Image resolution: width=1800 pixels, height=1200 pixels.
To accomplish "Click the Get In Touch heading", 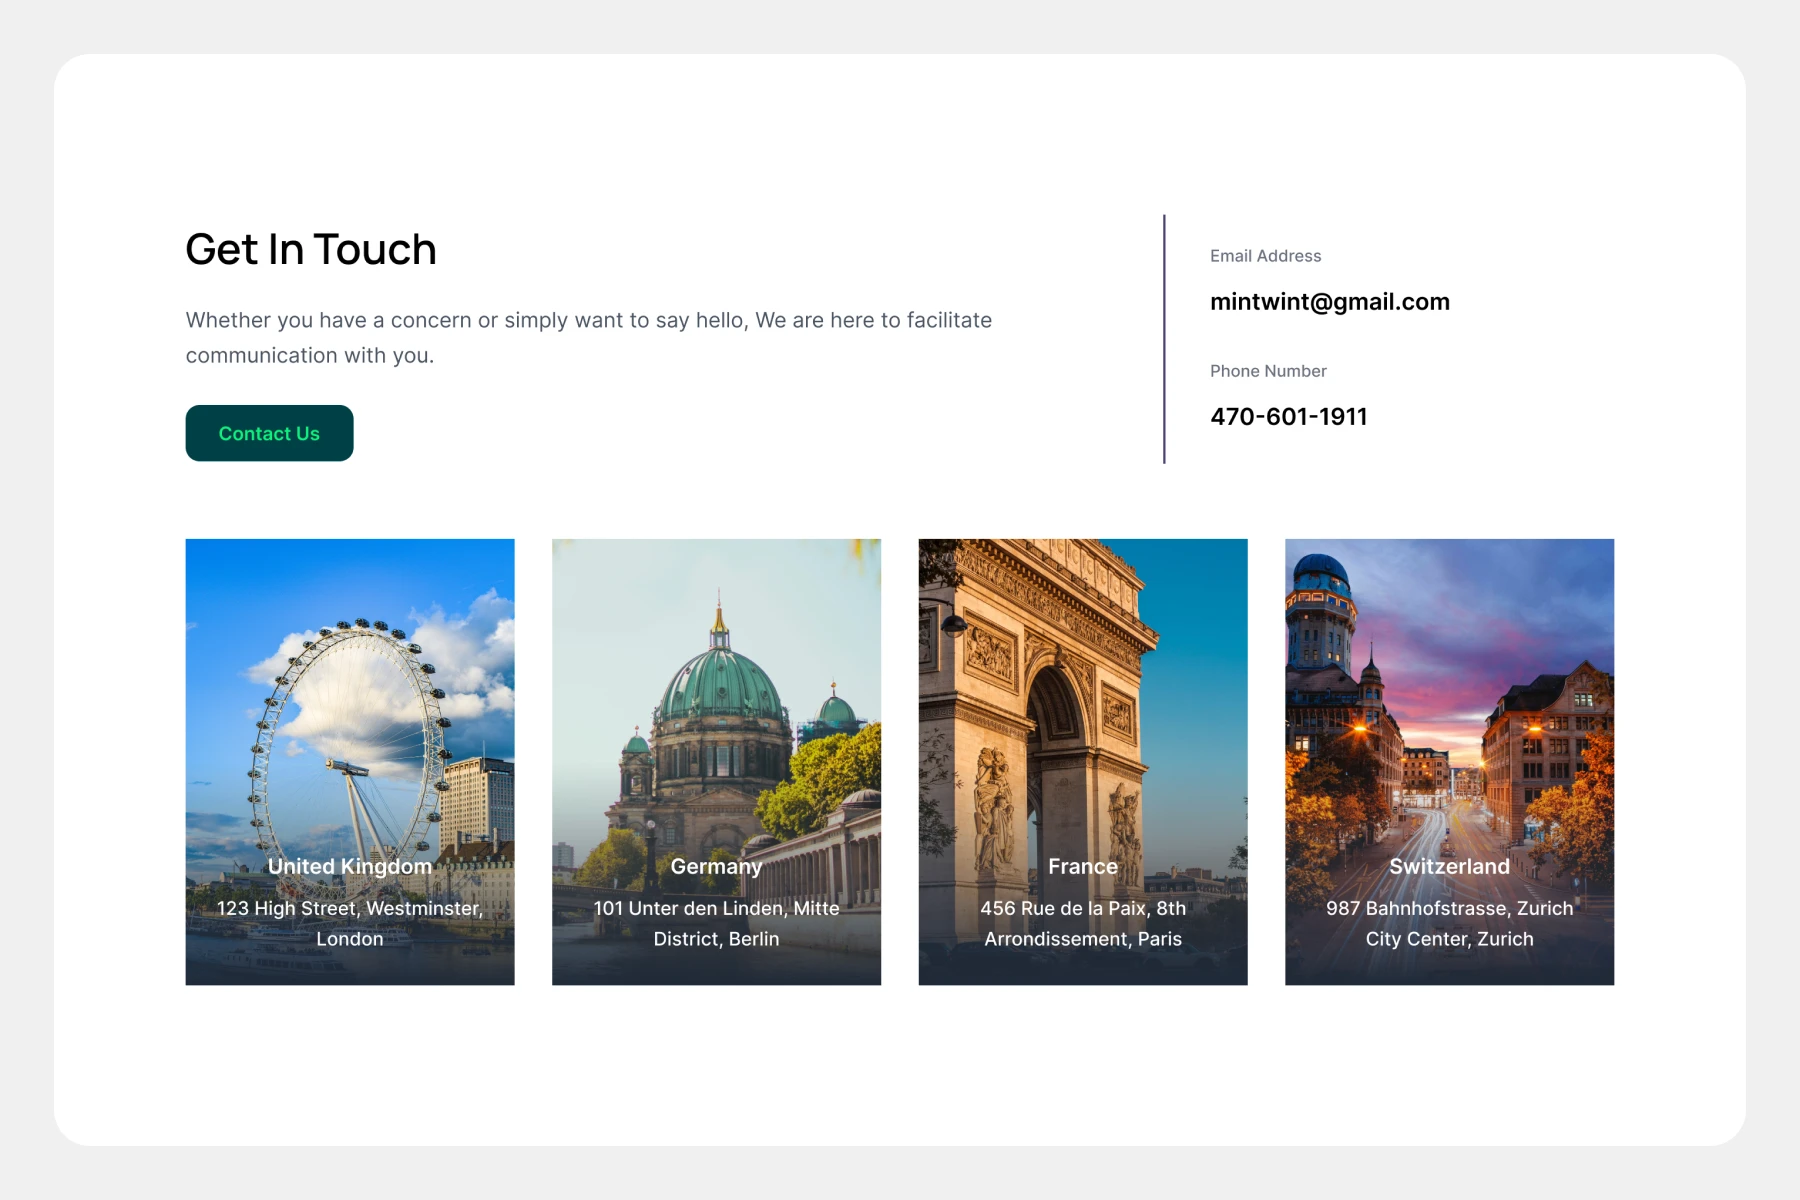I will click(311, 249).
